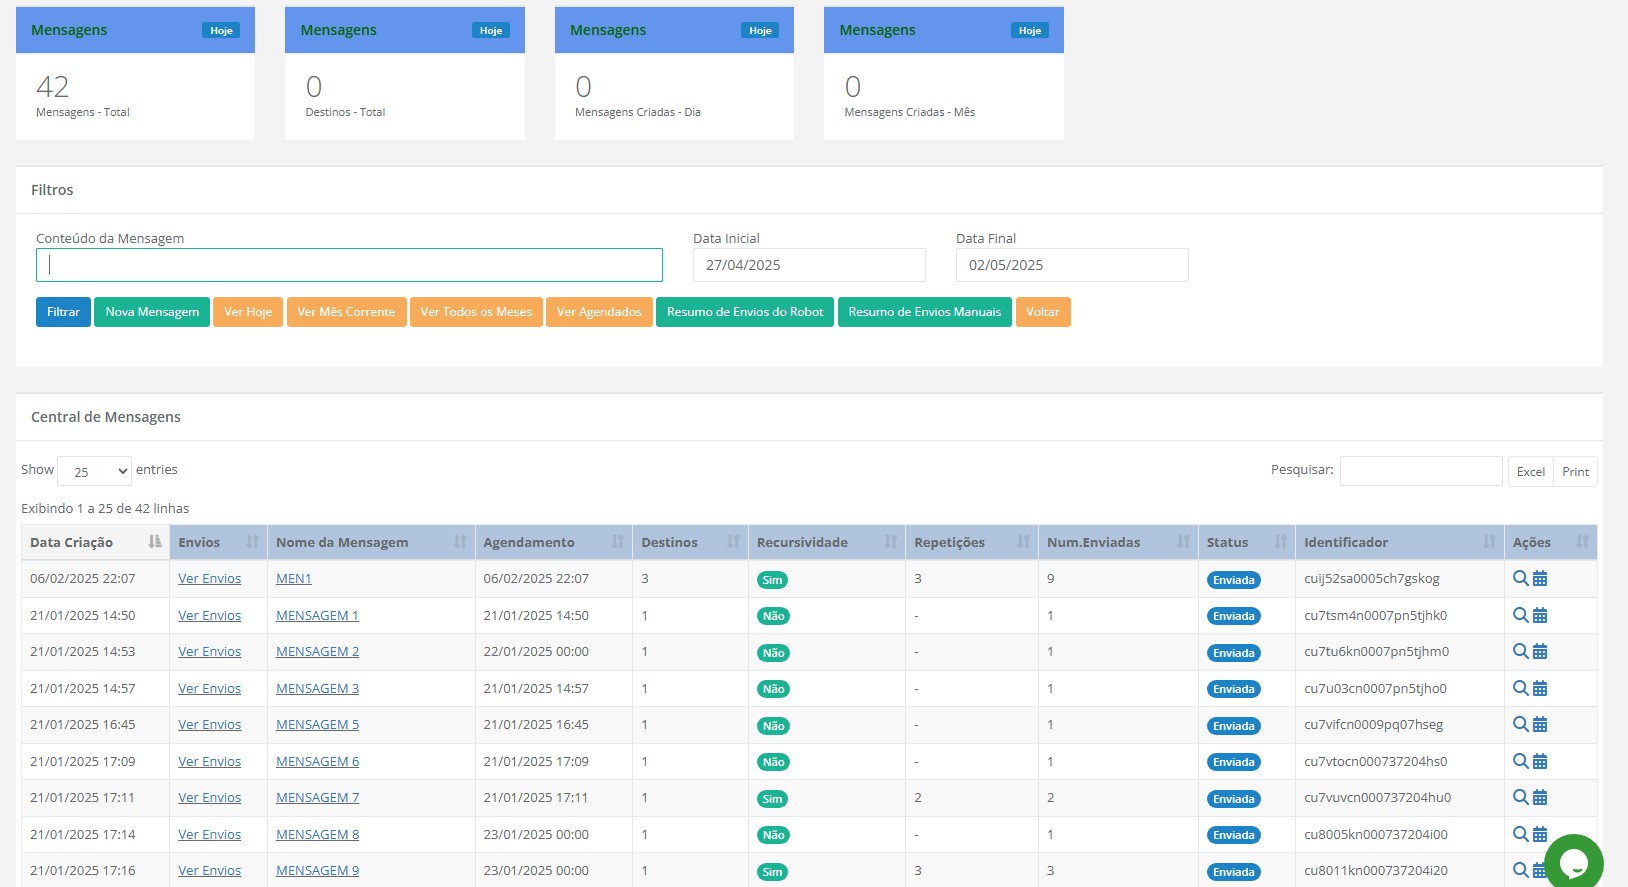Image resolution: width=1628 pixels, height=887 pixels.
Task: Sort table by Agendamento column
Action: pos(554,542)
